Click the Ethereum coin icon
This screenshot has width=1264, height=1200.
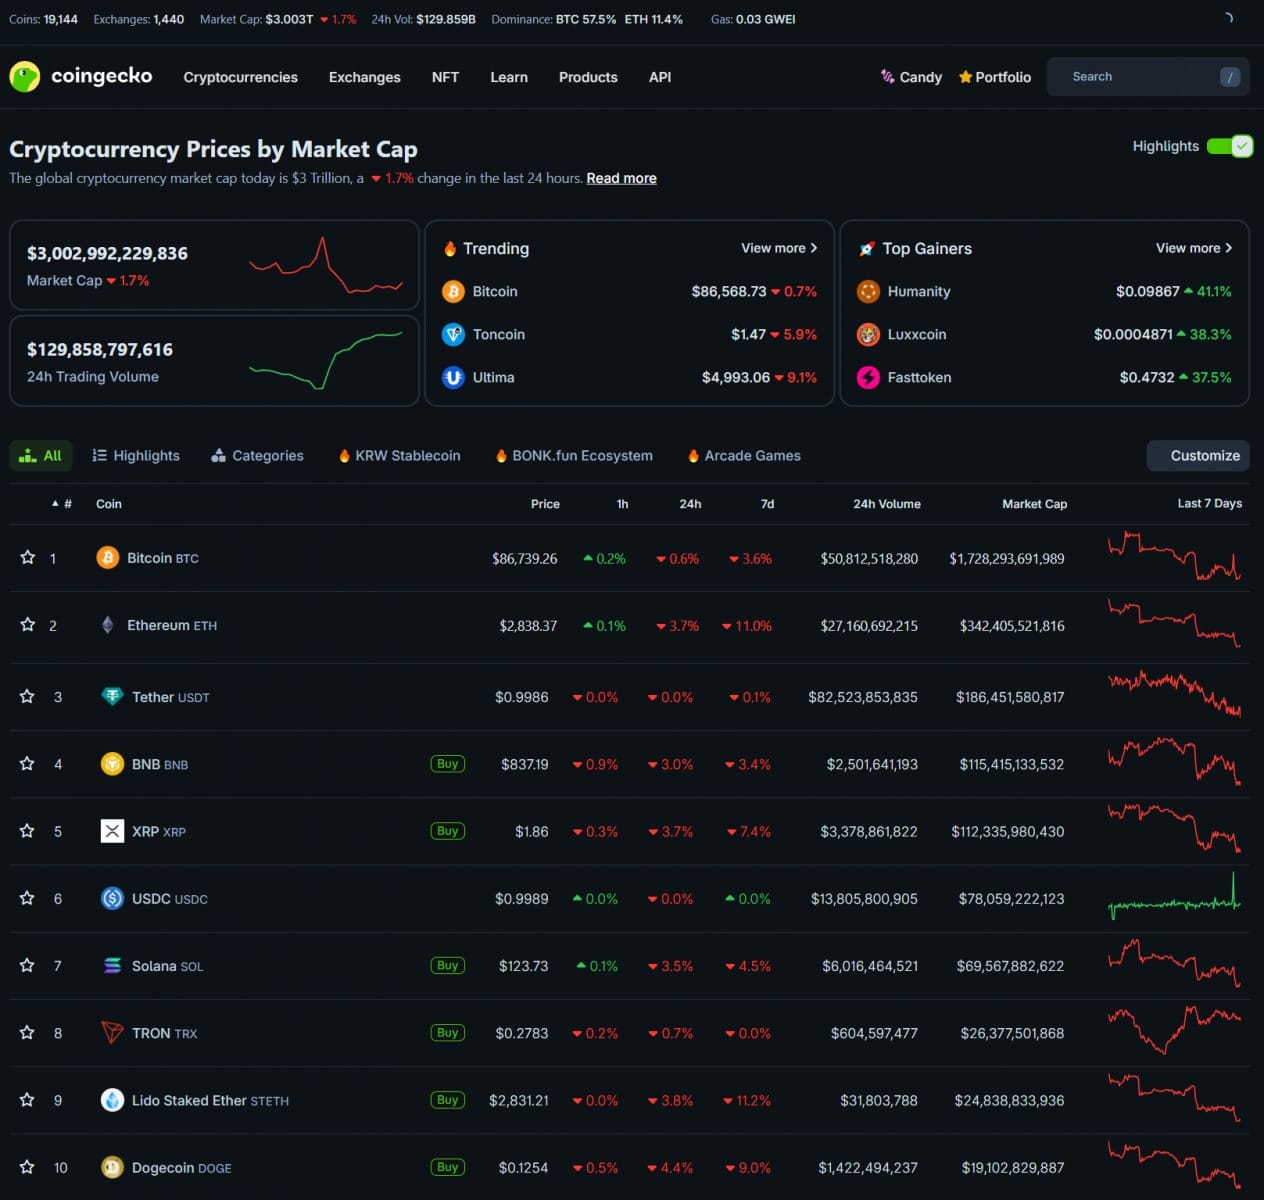(107, 624)
